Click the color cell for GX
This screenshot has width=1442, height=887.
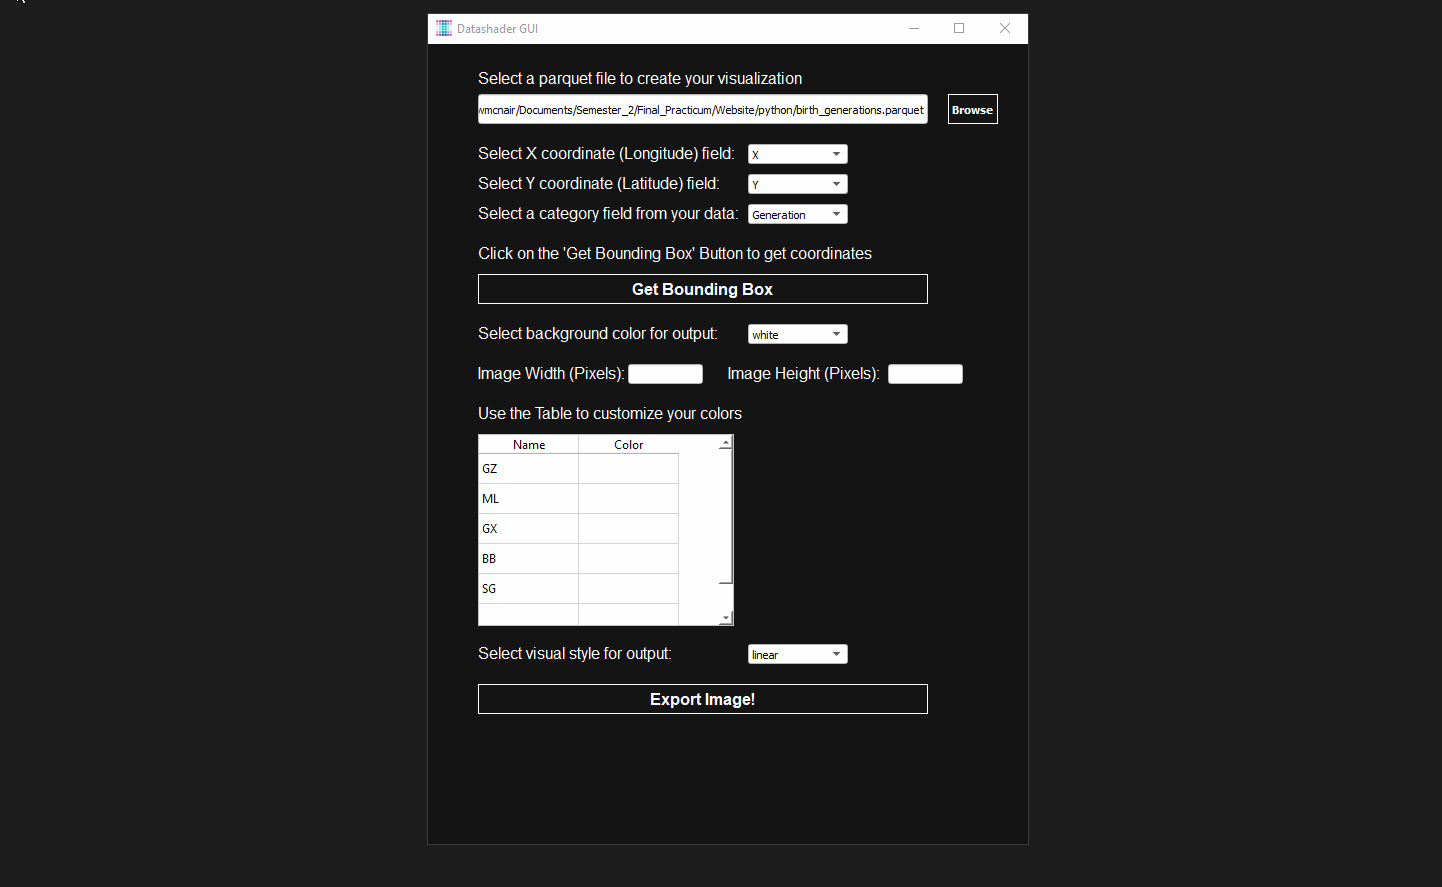coord(628,529)
